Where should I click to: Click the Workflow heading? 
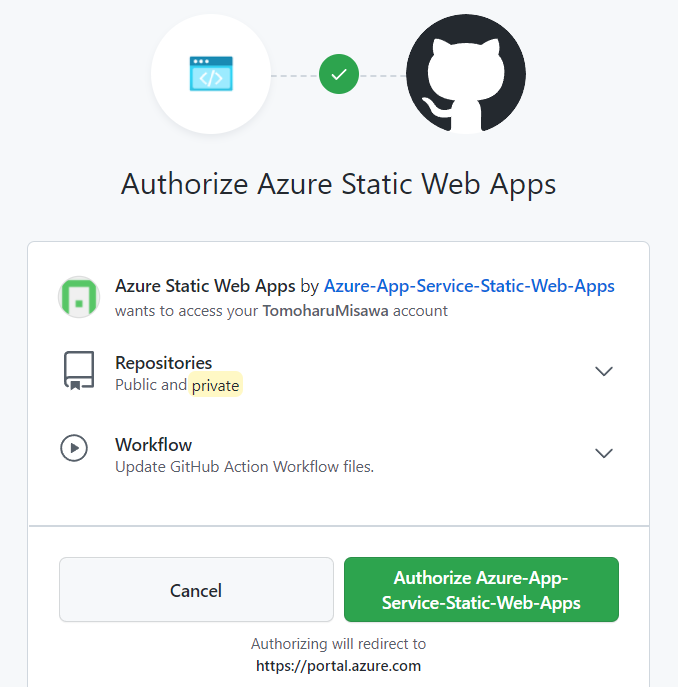(153, 445)
